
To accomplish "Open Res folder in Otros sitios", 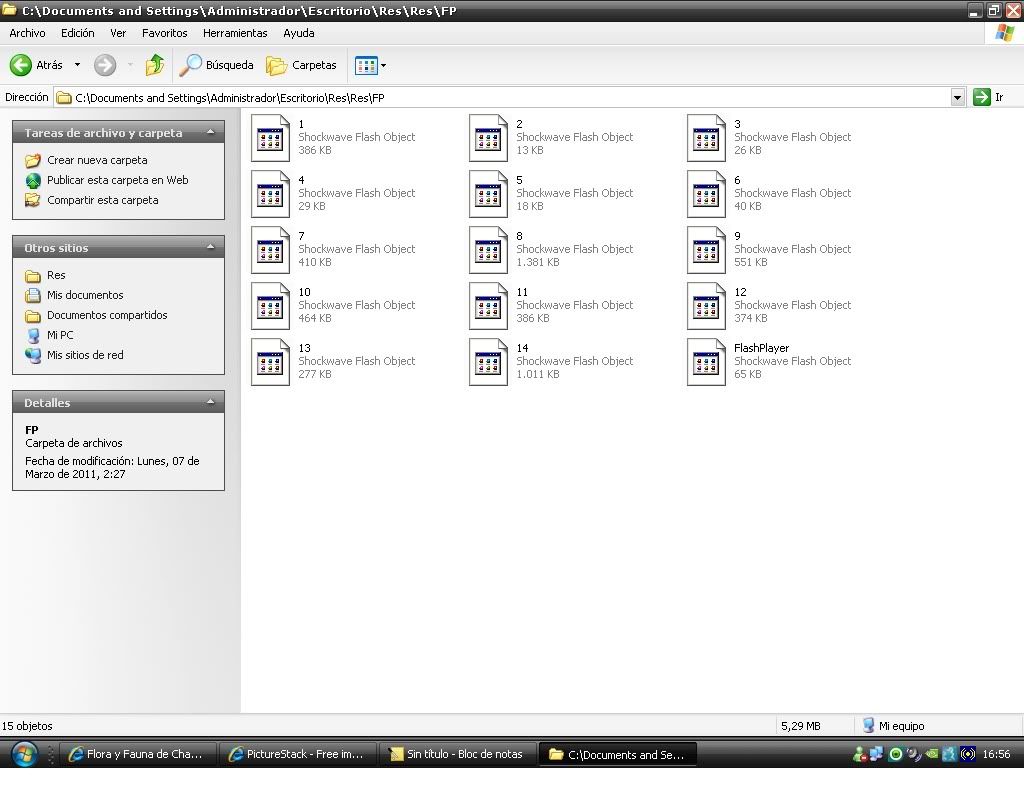I will 56,275.
